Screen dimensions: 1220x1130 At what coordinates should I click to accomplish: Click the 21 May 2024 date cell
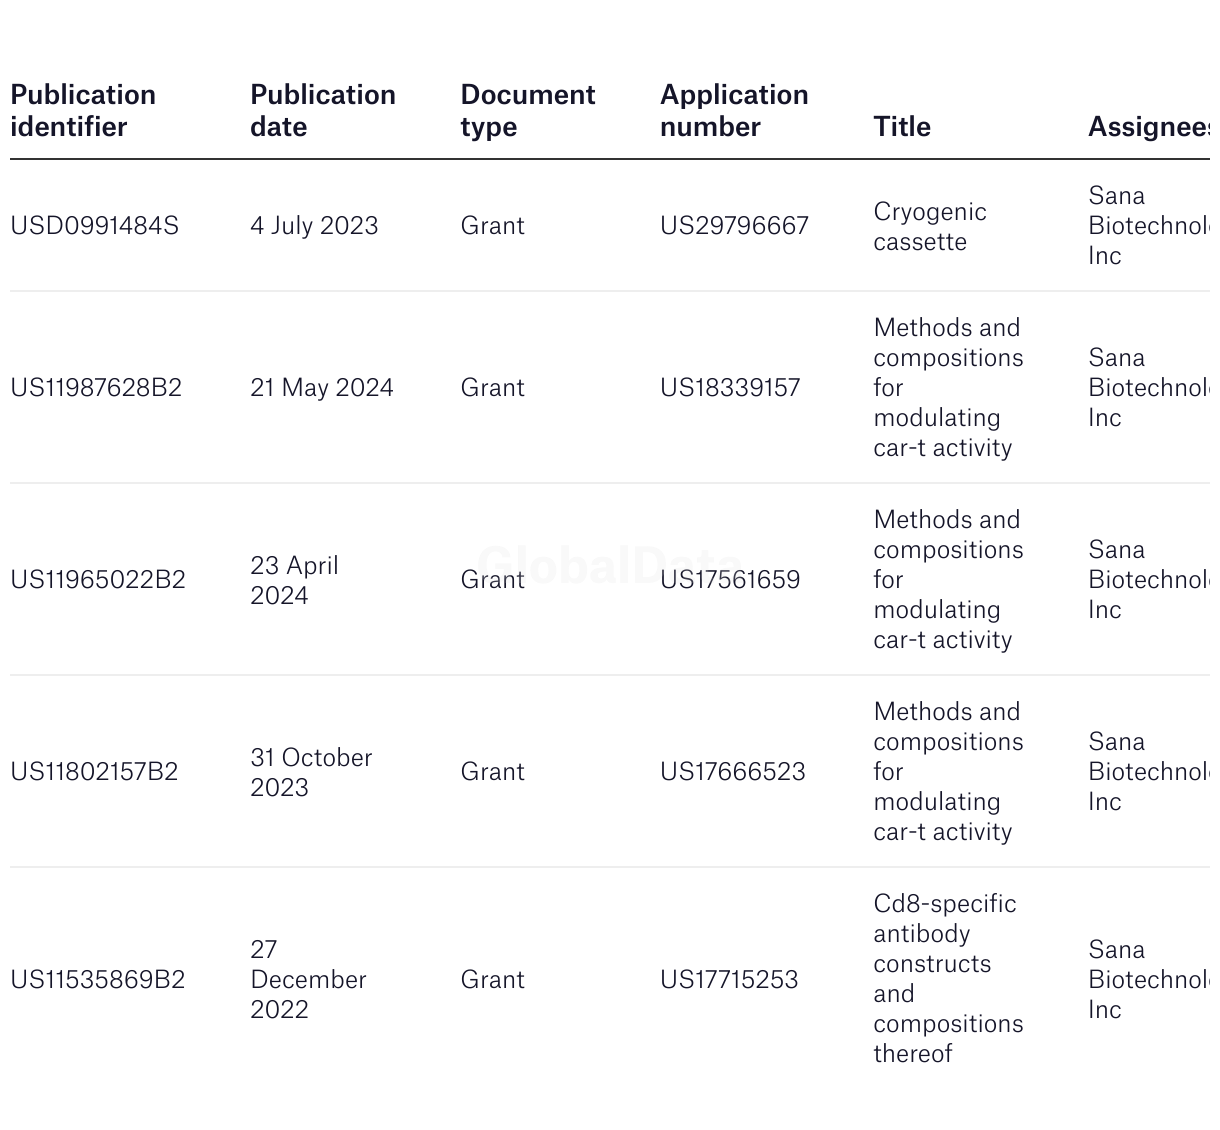pyautogui.click(x=321, y=387)
